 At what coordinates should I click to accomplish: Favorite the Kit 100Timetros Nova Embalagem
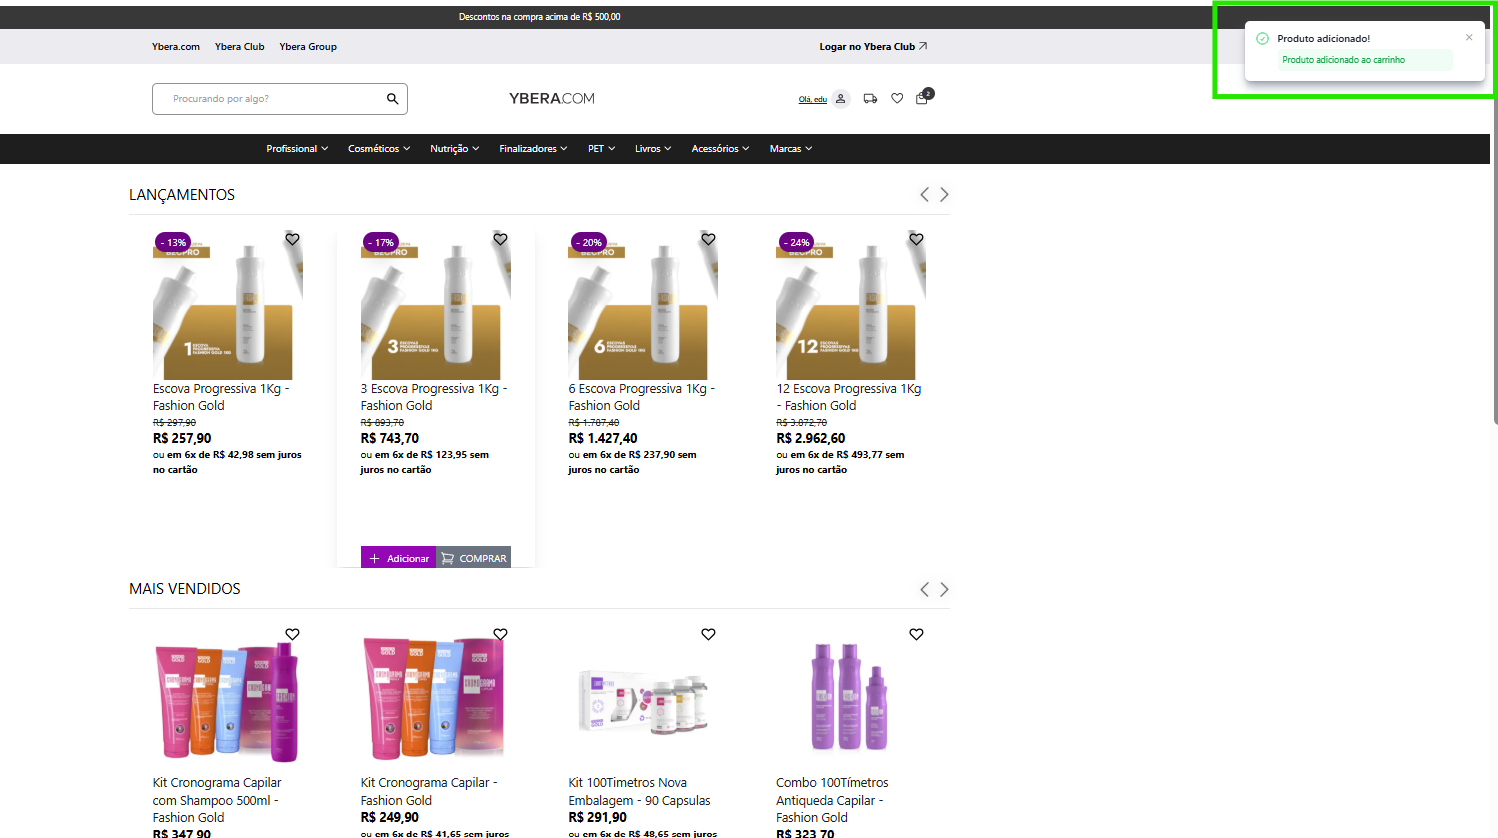[x=708, y=634]
